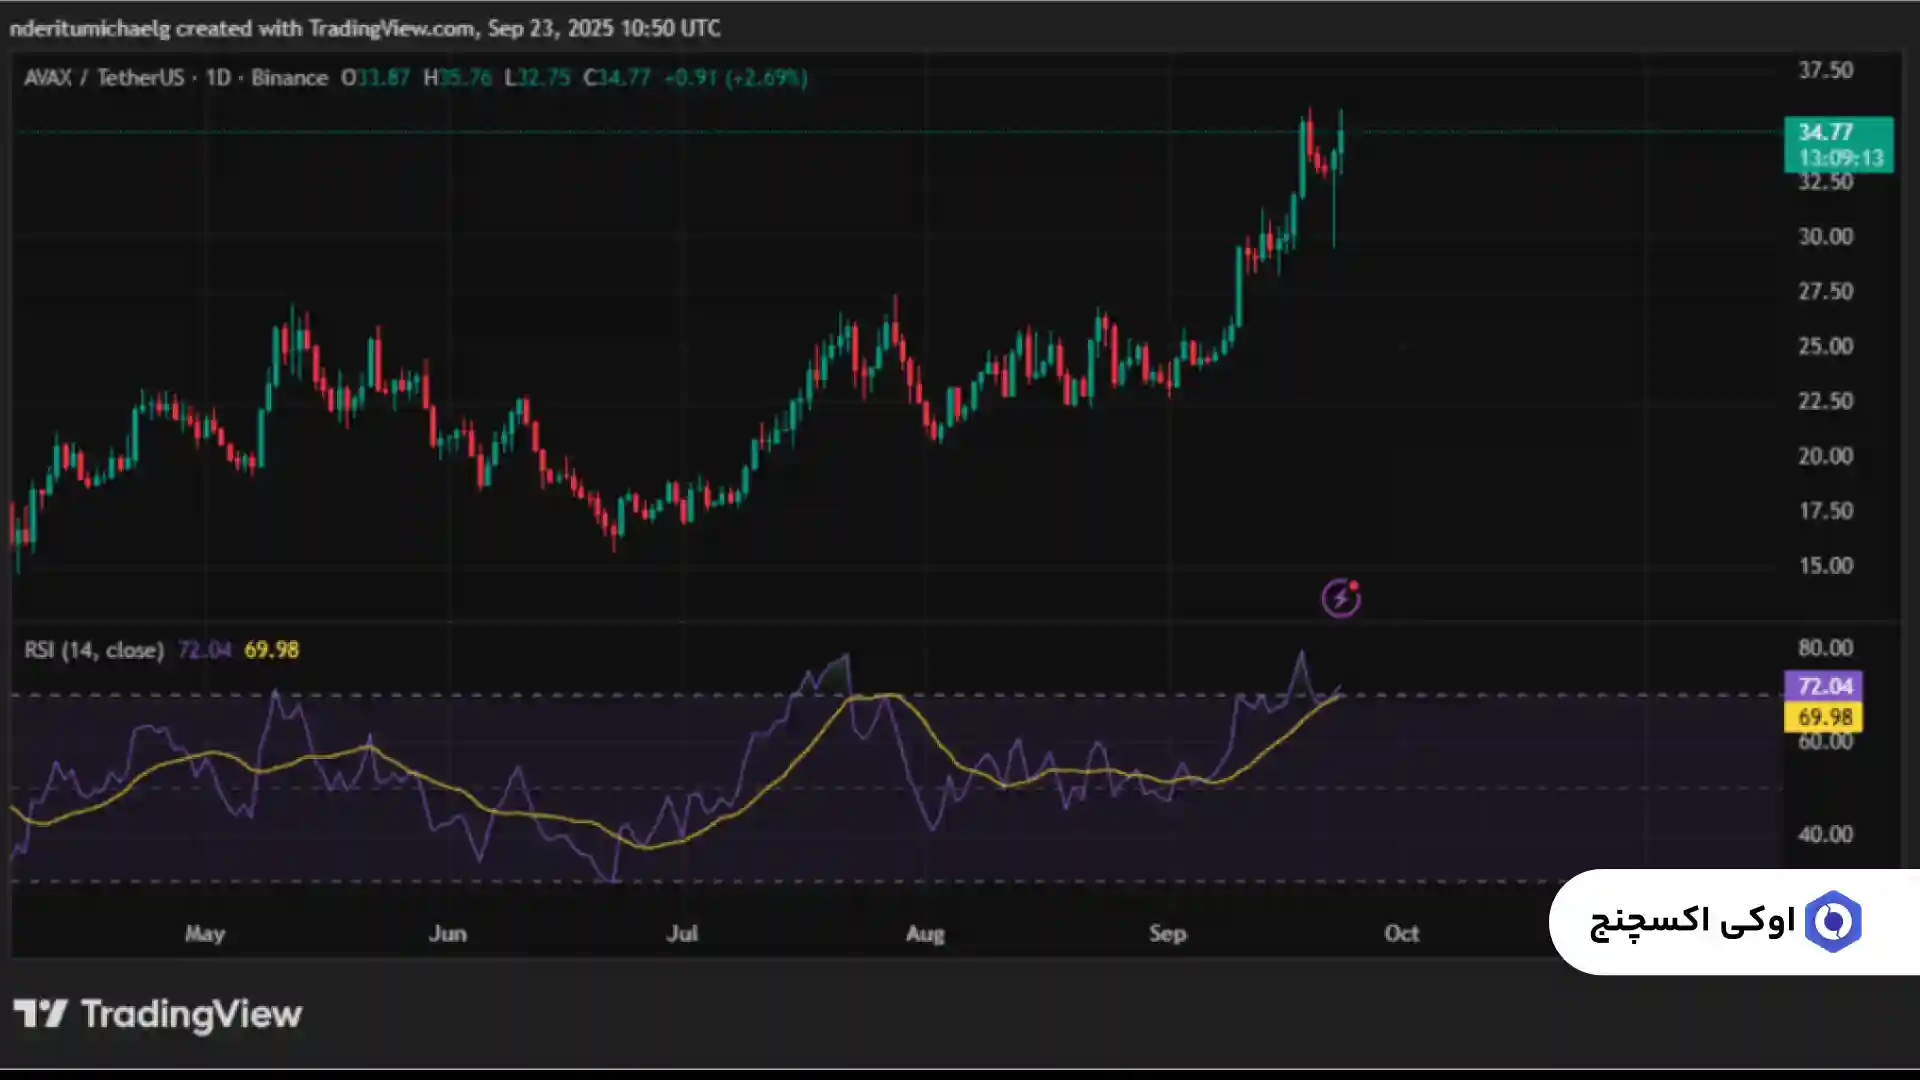1920x1080 pixels.
Task: Click the Binance exchange name in header
Action: [289, 78]
